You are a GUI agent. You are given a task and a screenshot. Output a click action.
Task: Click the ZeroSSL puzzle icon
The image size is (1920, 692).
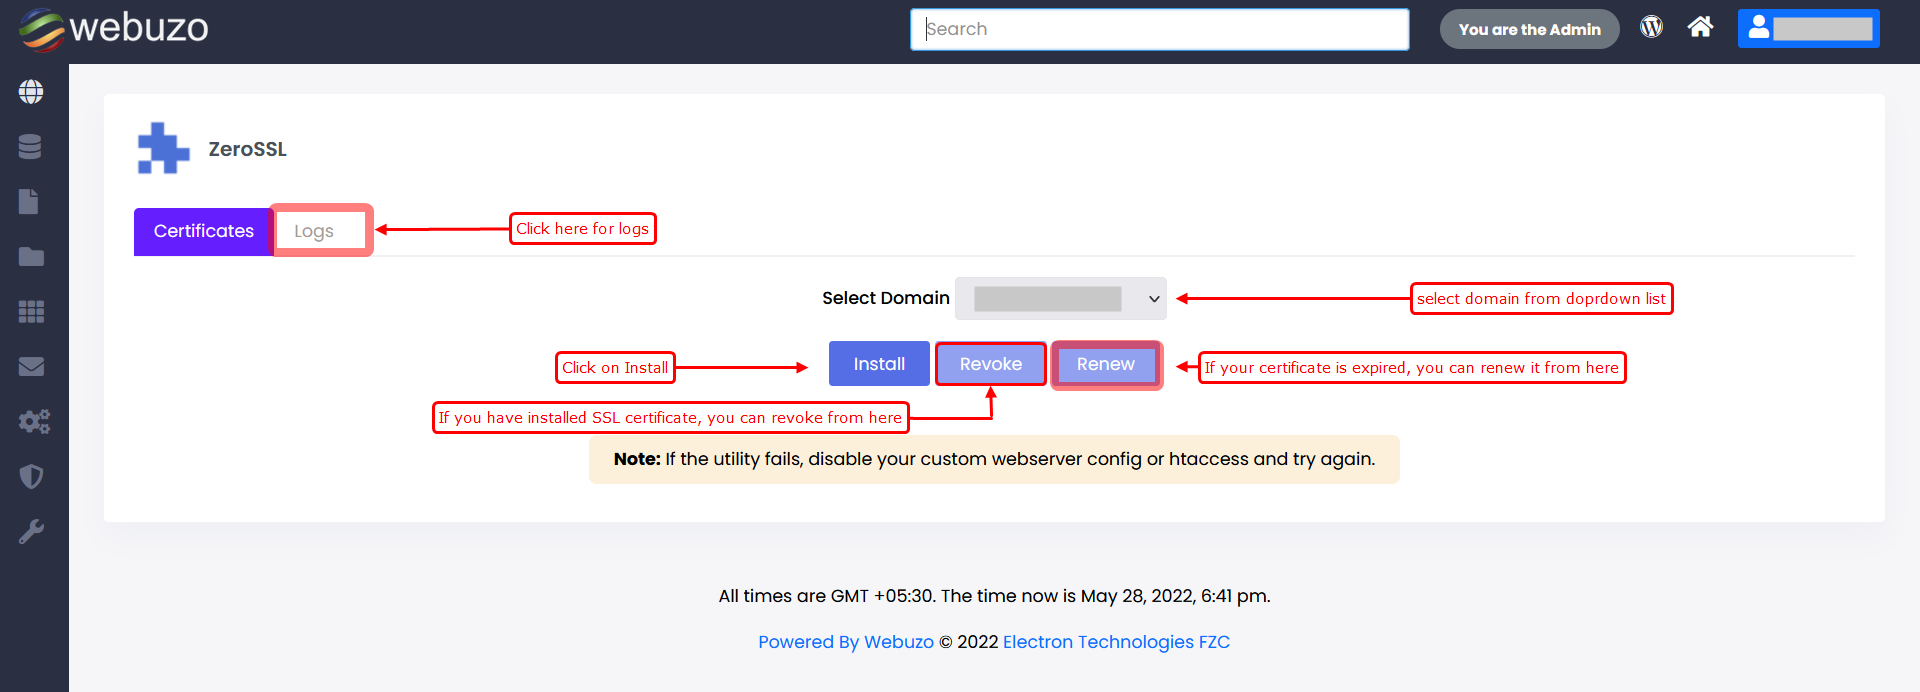click(163, 148)
